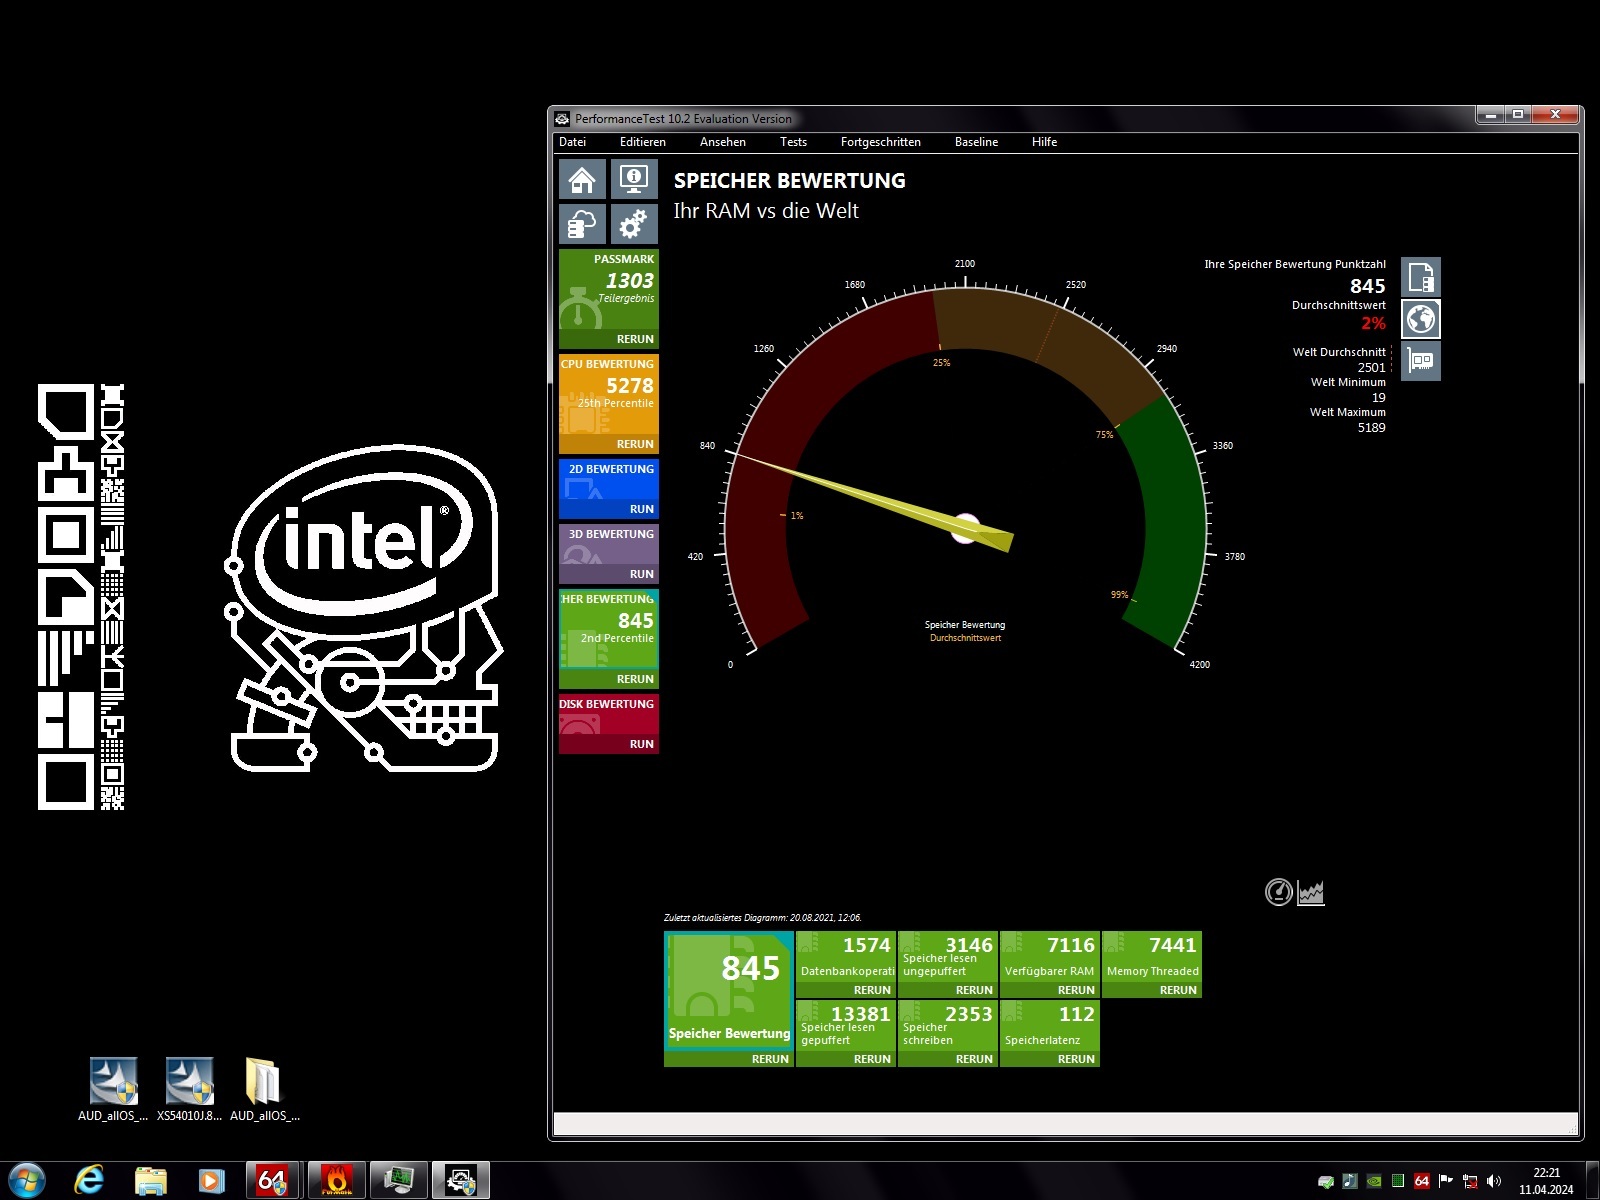Run the 2D Bewertung test
Screen dimensions: 1600x1200
tap(641, 509)
